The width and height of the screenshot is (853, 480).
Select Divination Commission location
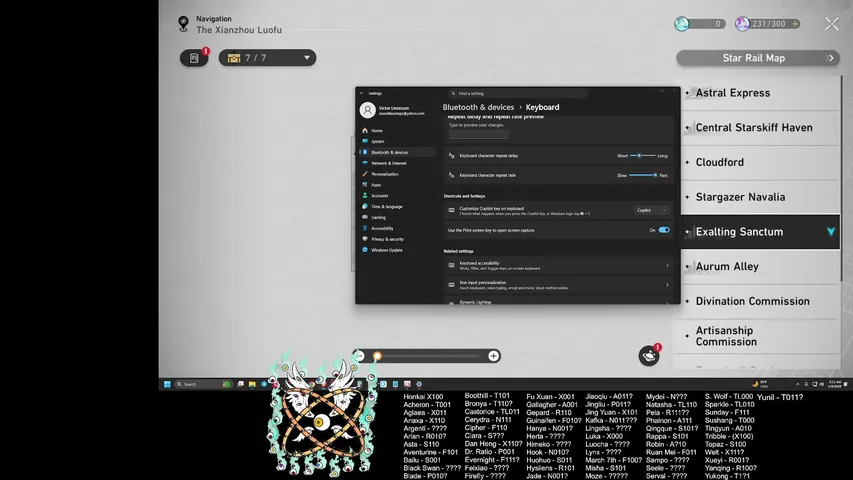759,301
